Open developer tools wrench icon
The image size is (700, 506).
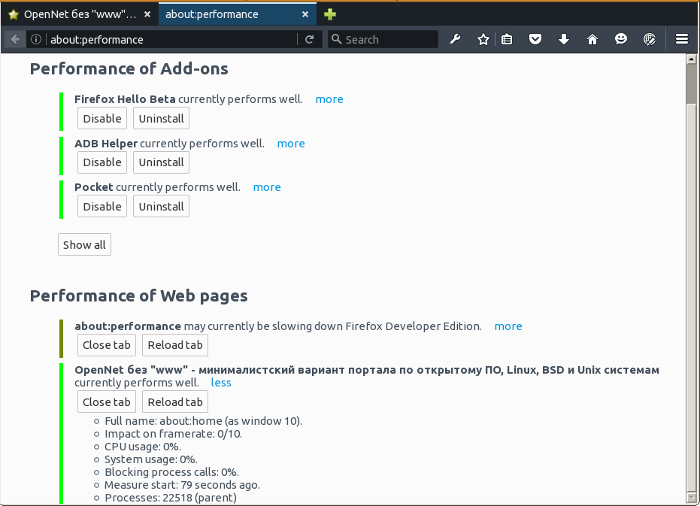tap(455, 39)
